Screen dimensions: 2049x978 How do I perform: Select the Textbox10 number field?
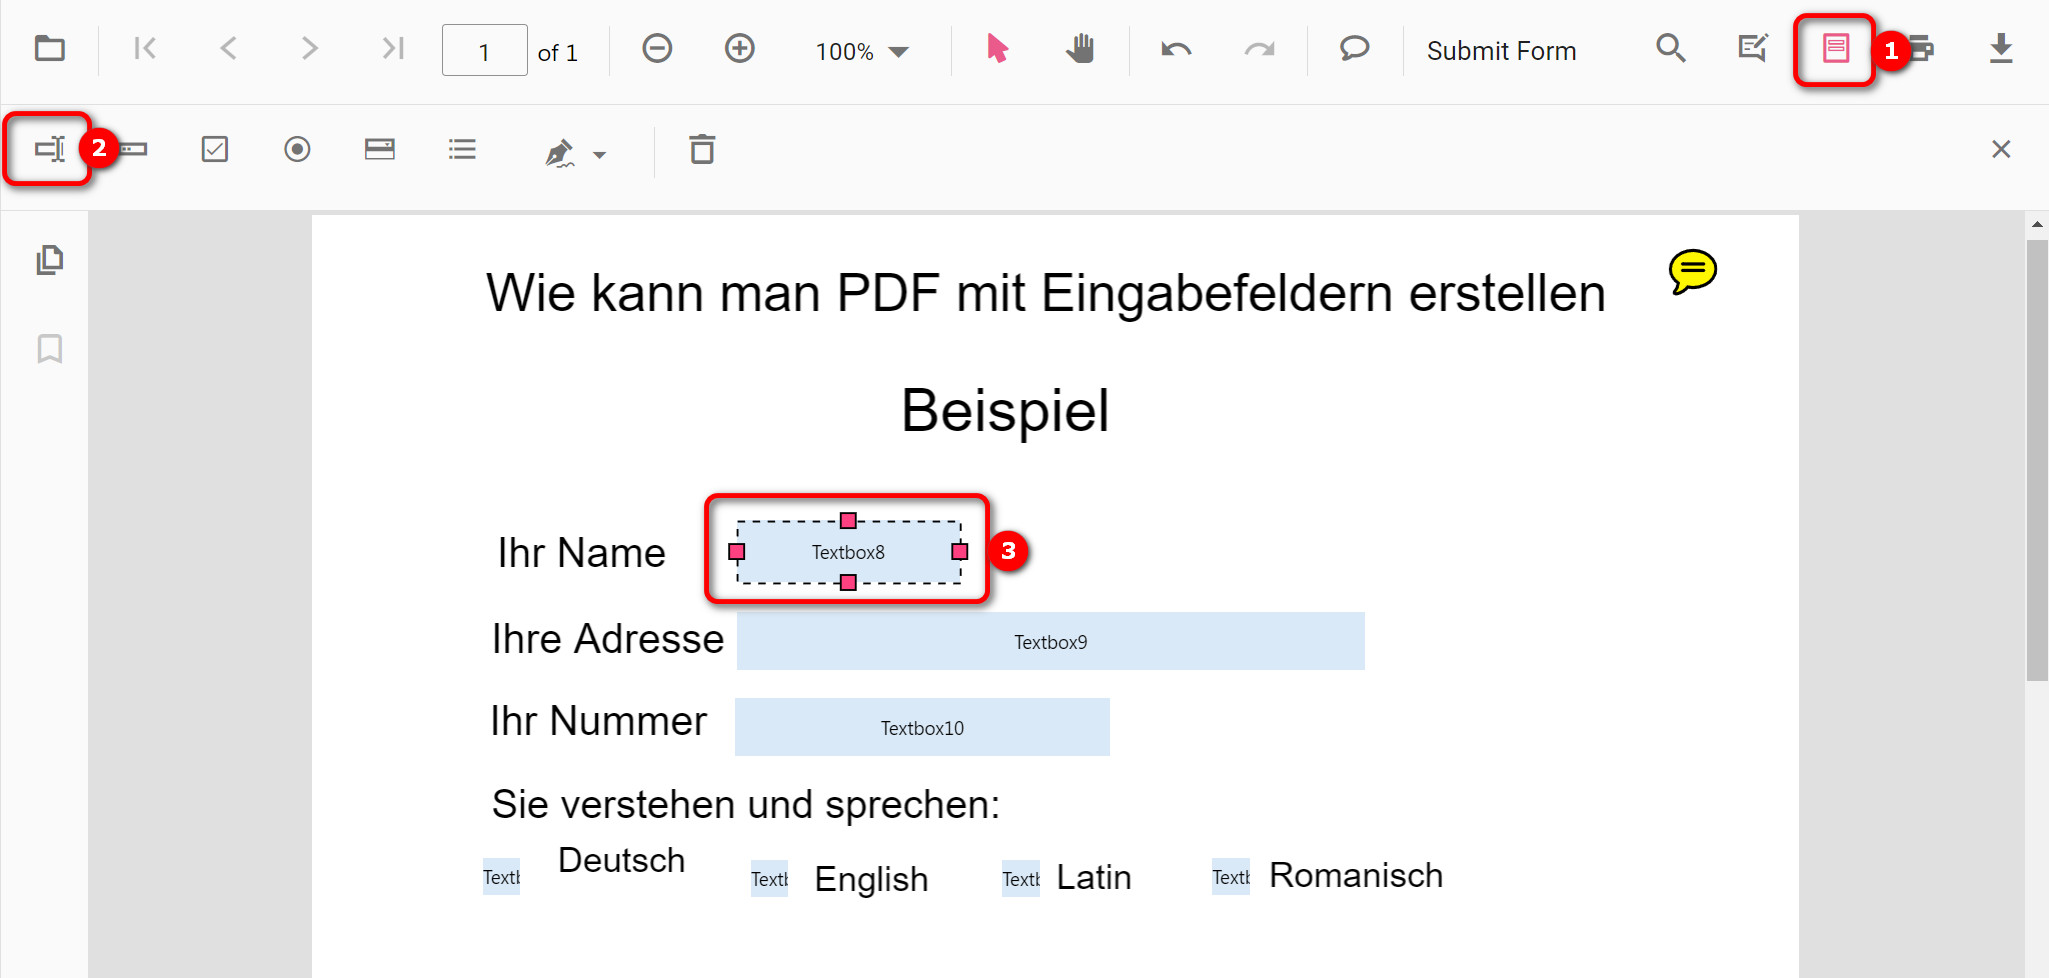pyautogui.click(x=922, y=727)
